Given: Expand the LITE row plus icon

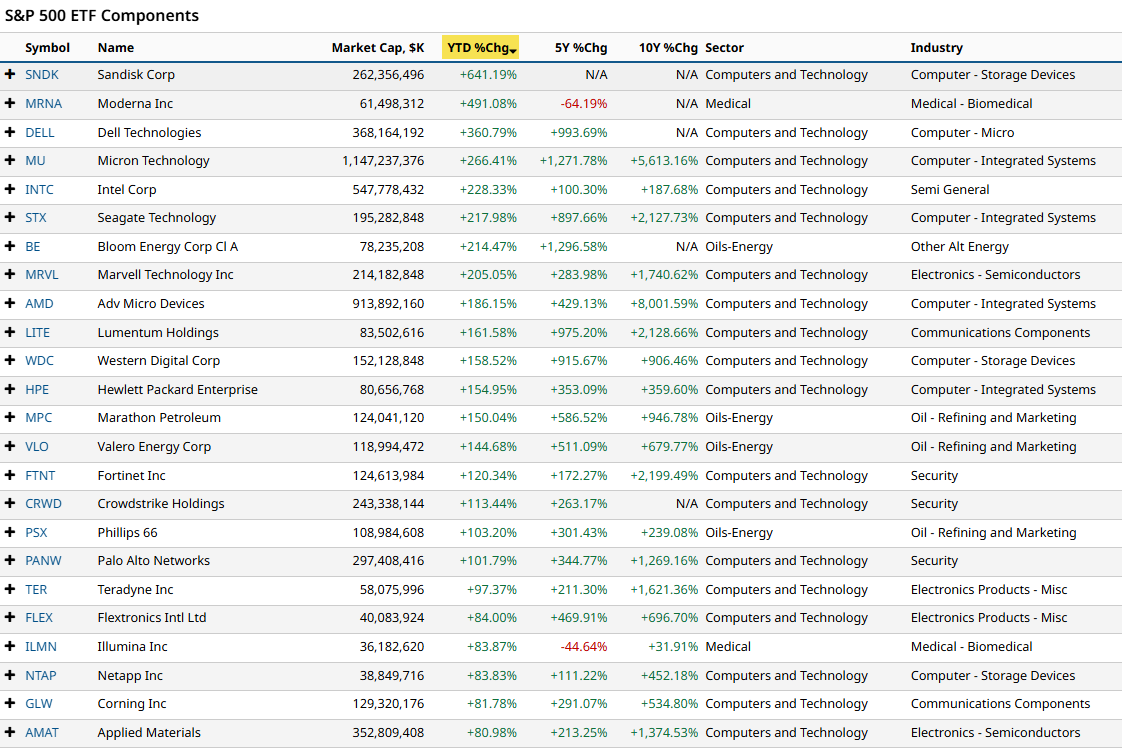Looking at the screenshot, I should click(x=10, y=332).
